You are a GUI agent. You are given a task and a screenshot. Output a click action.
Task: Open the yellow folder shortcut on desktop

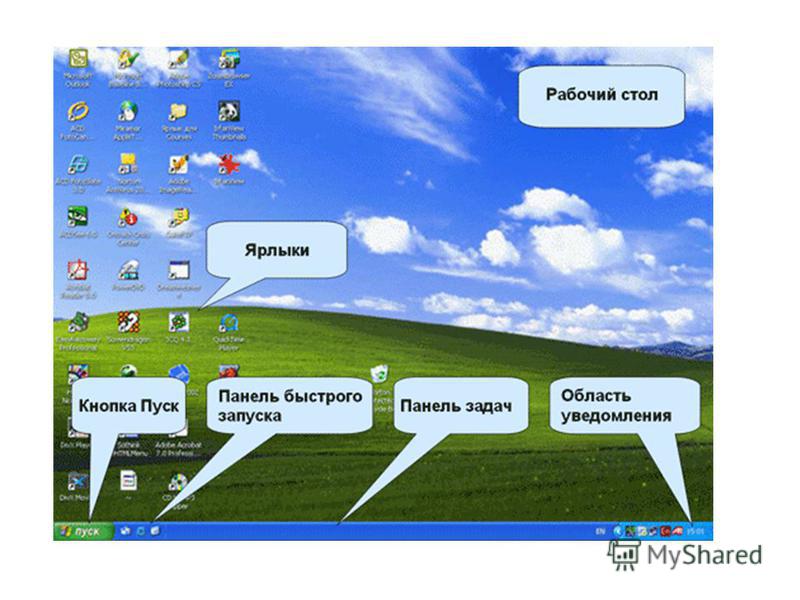(x=179, y=111)
